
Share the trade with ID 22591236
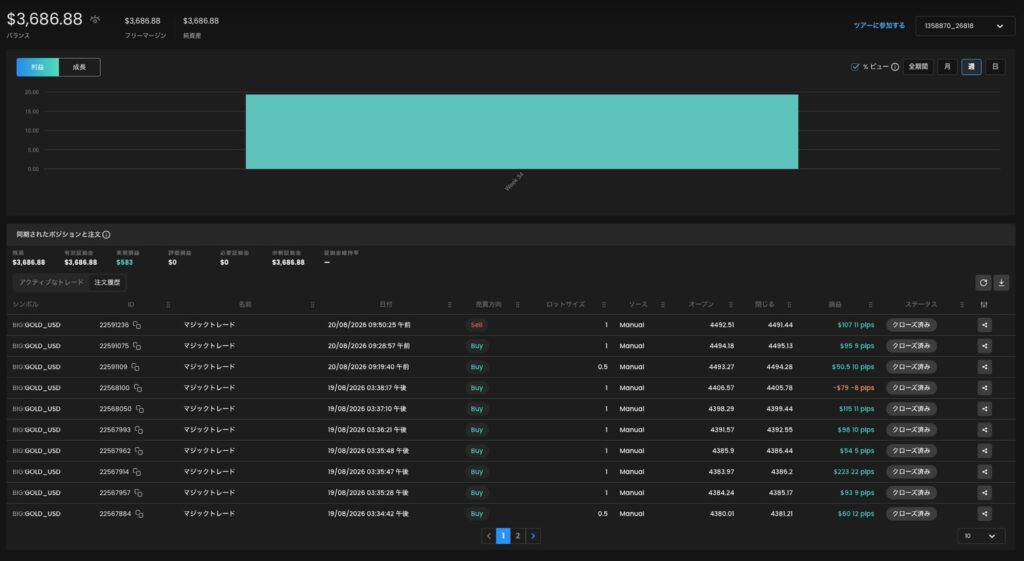[x=985, y=325]
